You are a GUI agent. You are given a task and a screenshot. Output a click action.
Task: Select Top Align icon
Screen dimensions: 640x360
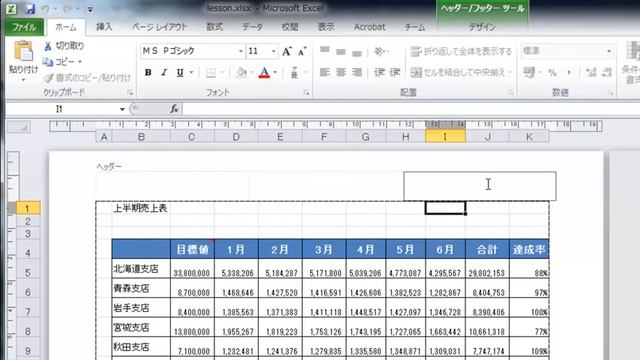click(x=325, y=51)
